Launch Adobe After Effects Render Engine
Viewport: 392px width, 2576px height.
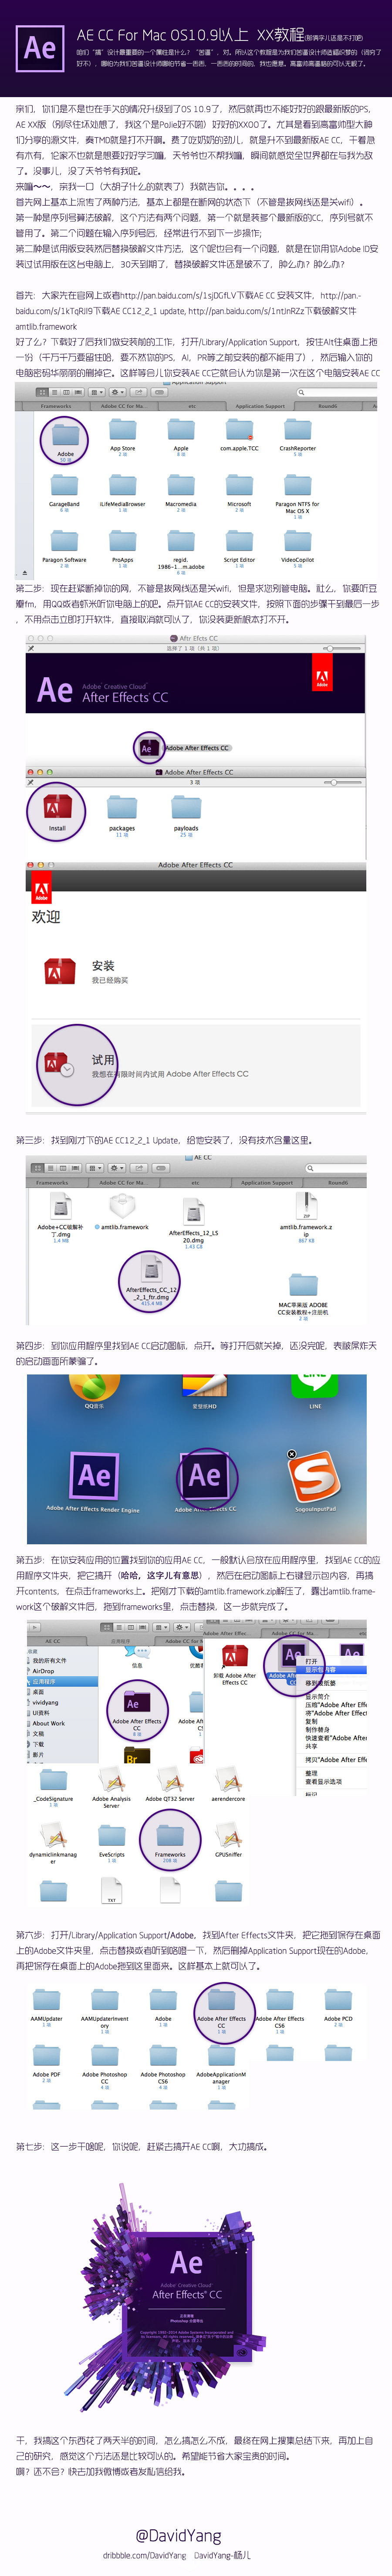pos(93,1480)
